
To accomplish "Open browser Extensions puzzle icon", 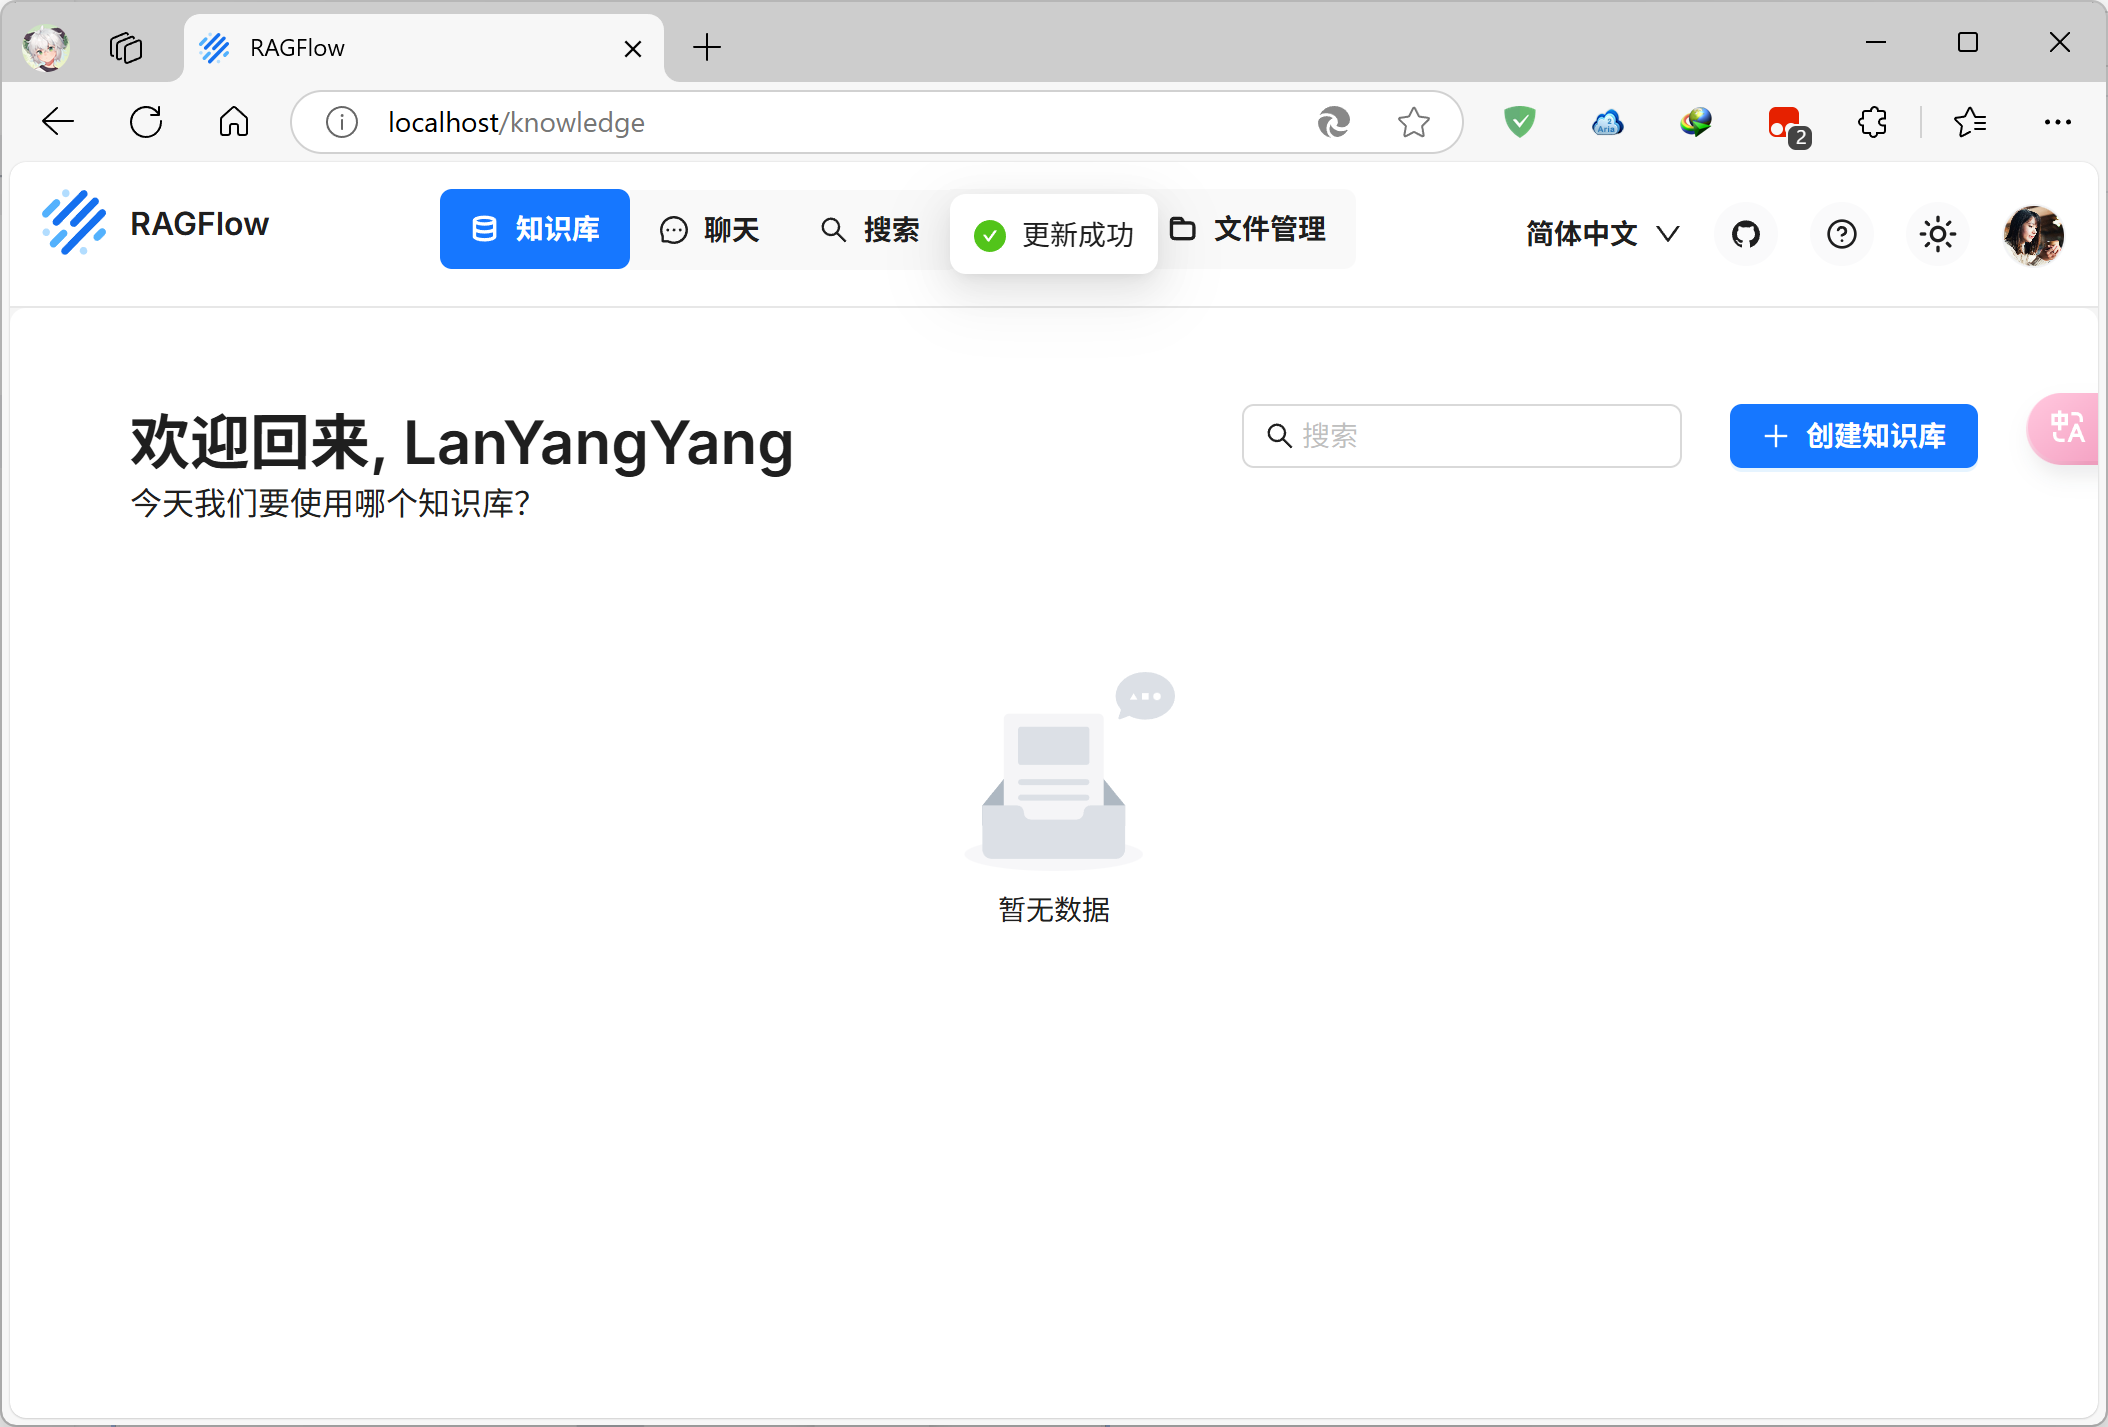I will [x=1872, y=122].
